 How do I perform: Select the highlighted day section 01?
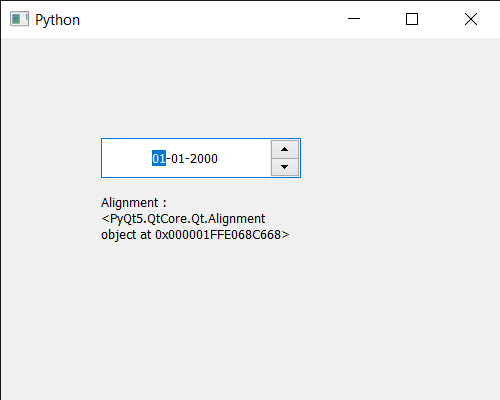pyautogui.click(x=159, y=158)
